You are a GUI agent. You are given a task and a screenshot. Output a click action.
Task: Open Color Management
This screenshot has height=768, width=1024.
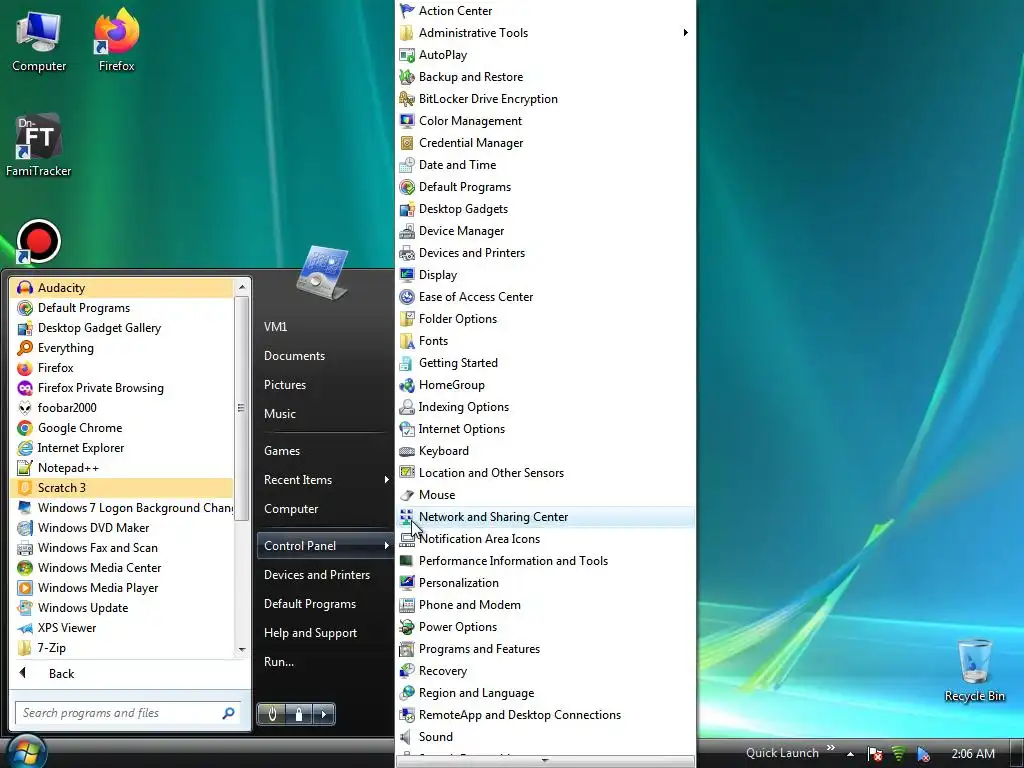pyautogui.click(x=545, y=121)
